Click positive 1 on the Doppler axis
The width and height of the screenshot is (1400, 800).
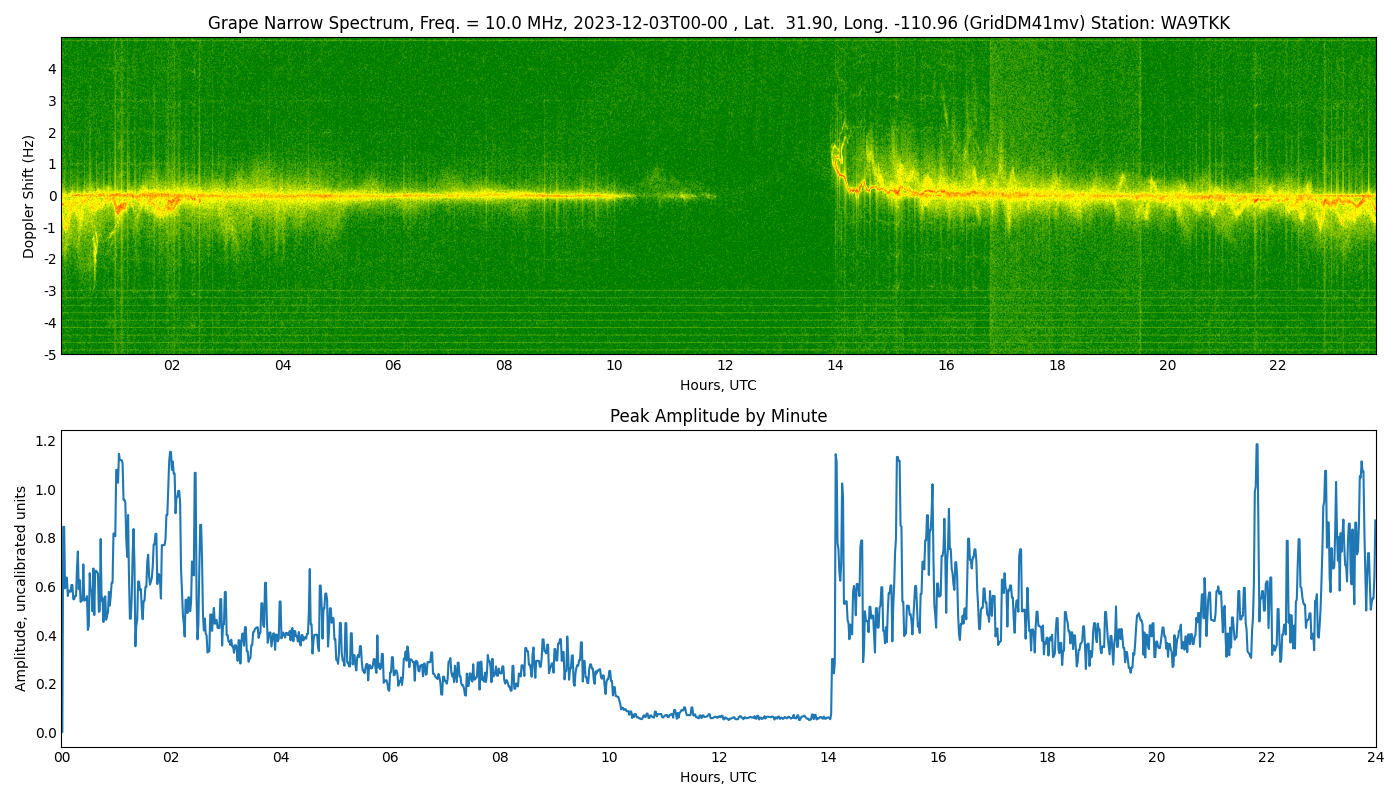(51, 164)
